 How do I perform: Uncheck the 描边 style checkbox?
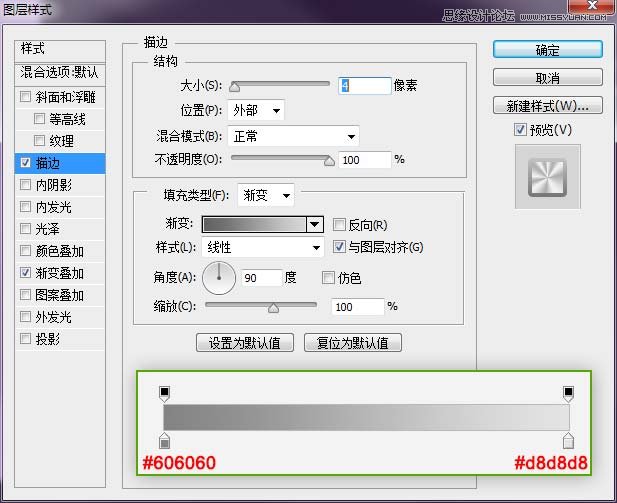click(25, 163)
